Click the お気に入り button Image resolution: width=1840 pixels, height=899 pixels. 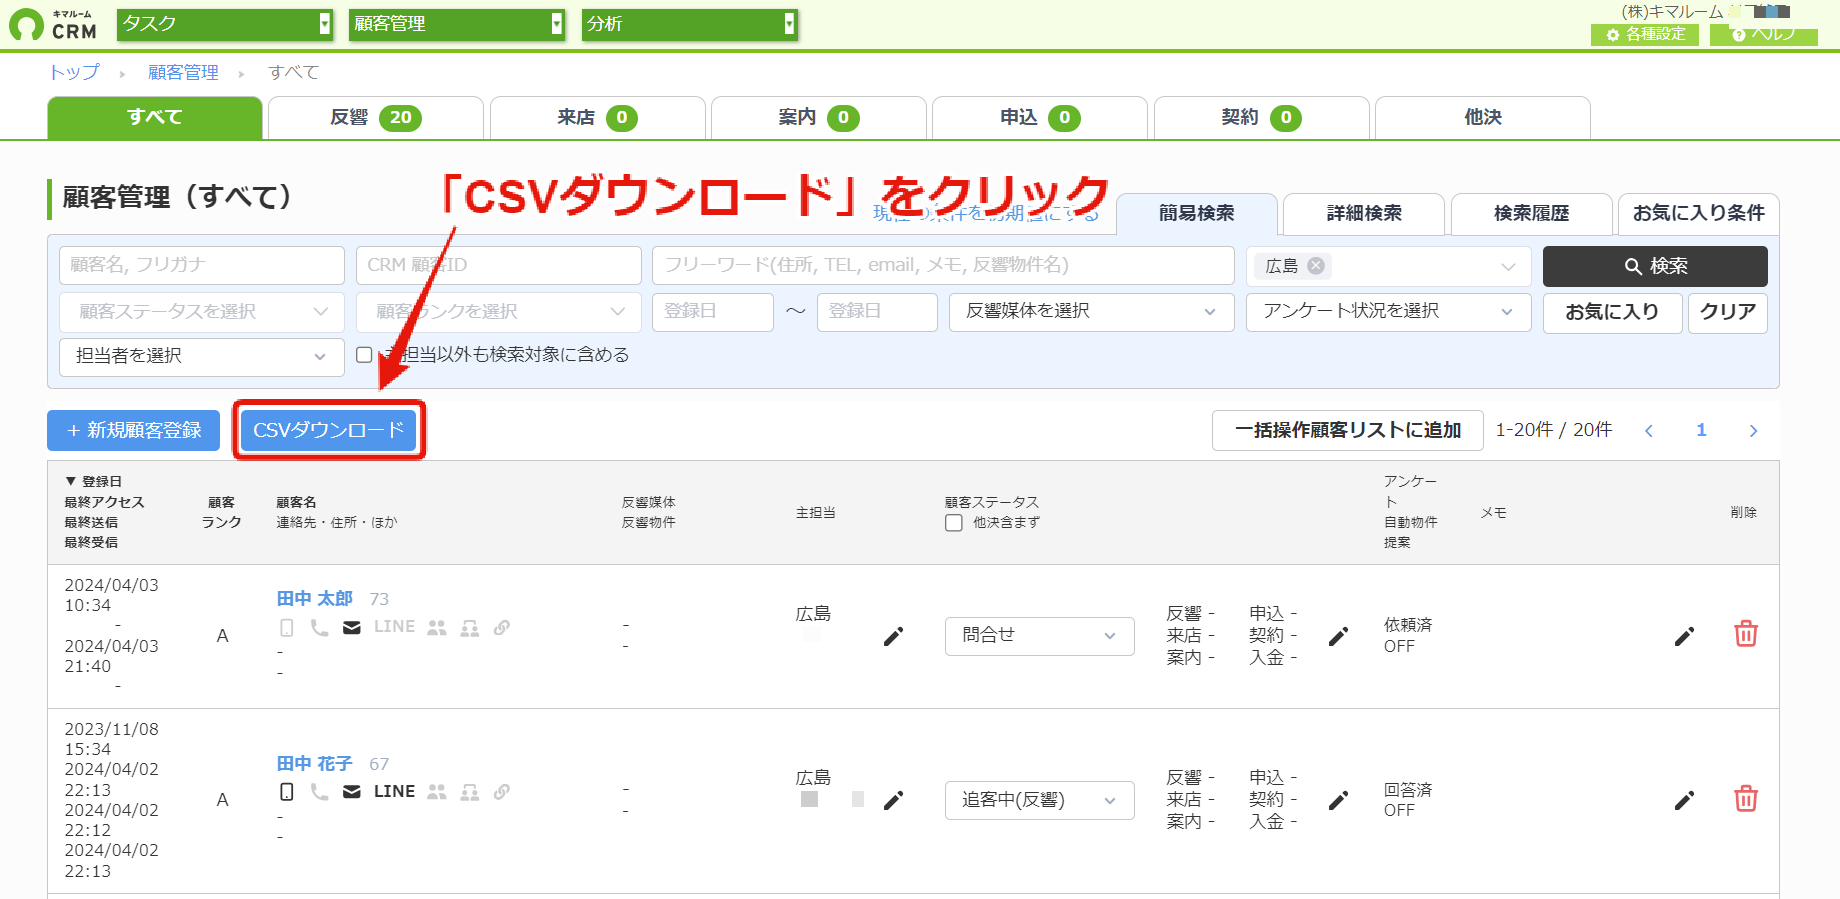[1612, 312]
